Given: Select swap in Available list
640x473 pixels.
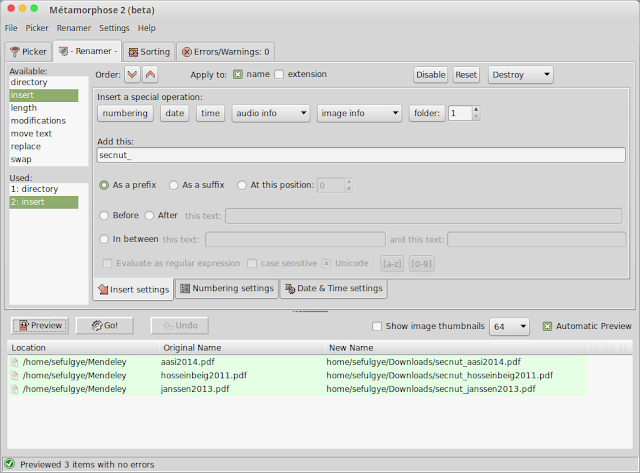Looking at the screenshot, I should tap(44, 159).
